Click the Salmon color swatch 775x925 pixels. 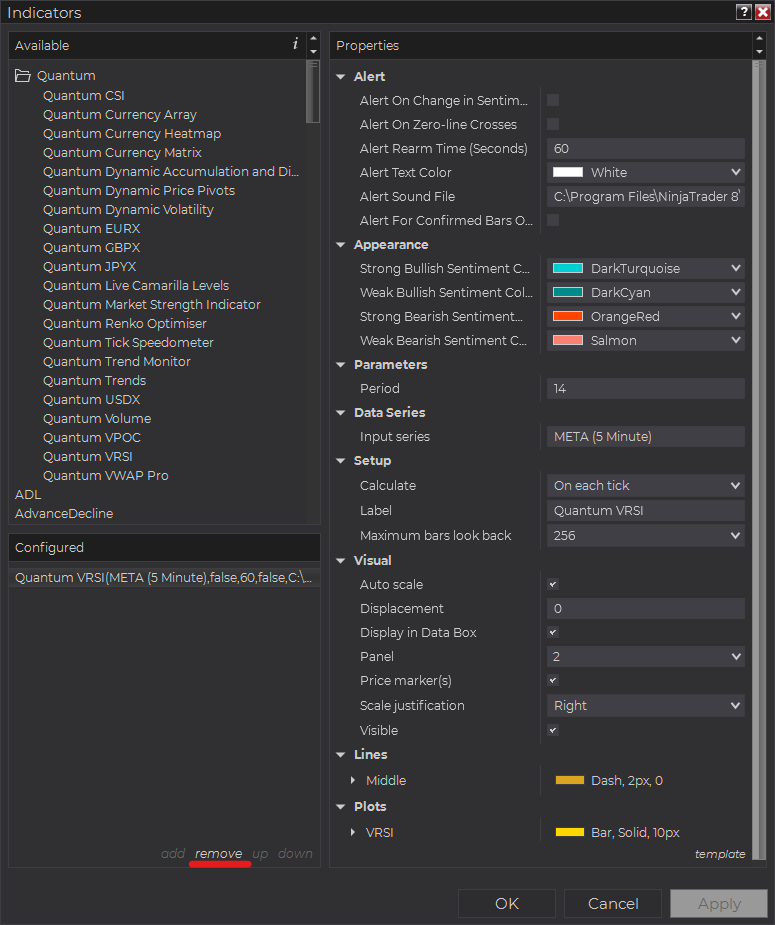pyautogui.click(x=568, y=340)
